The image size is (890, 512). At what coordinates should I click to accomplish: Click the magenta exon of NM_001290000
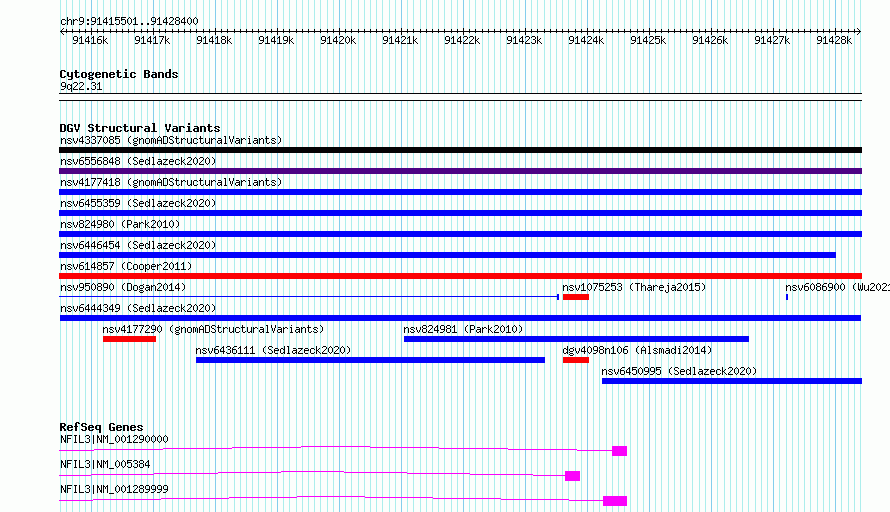(619, 451)
